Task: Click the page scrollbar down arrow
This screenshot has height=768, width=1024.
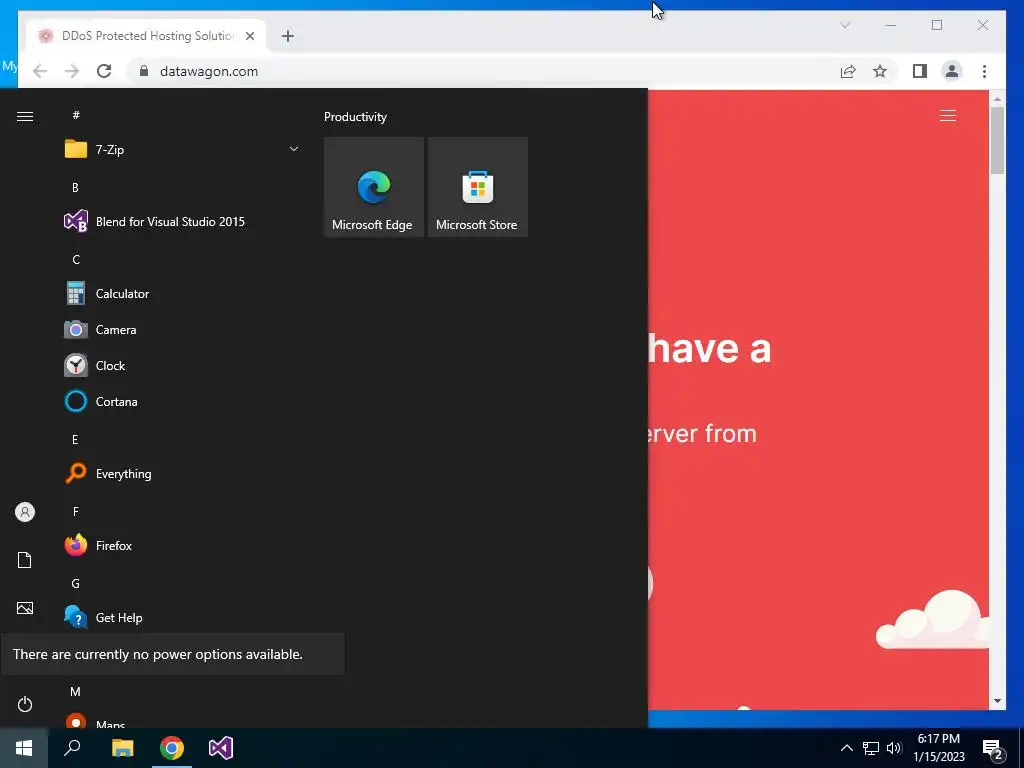Action: (997, 701)
